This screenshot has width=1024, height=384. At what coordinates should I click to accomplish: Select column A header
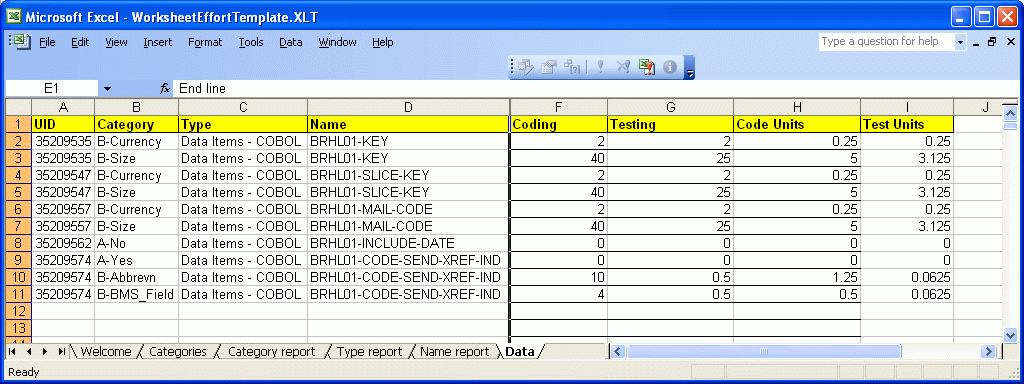(63, 107)
